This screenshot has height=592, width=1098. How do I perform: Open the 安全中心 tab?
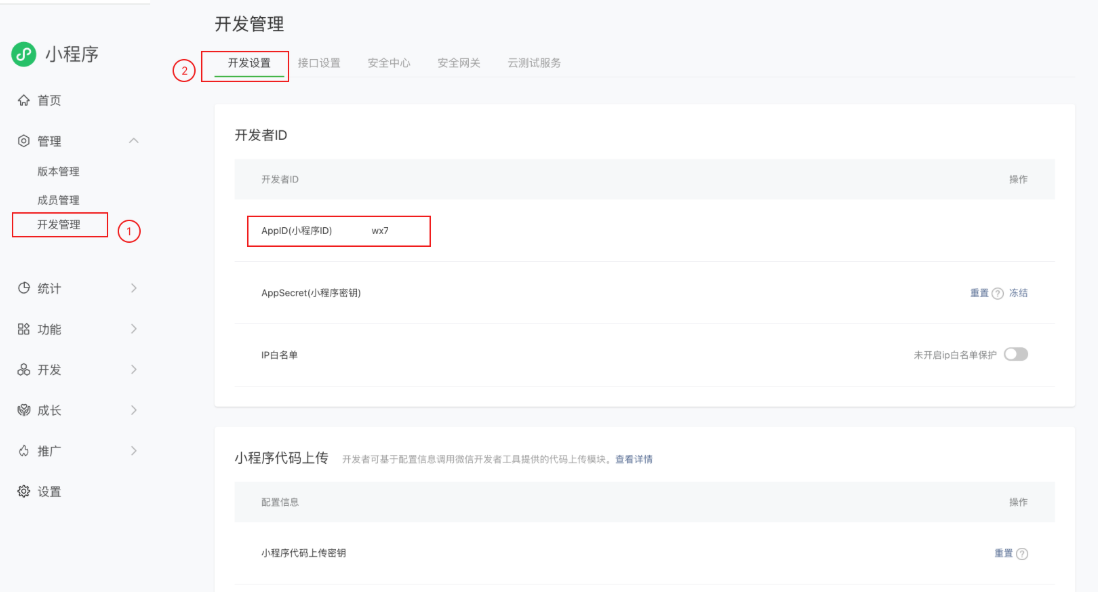(x=389, y=63)
